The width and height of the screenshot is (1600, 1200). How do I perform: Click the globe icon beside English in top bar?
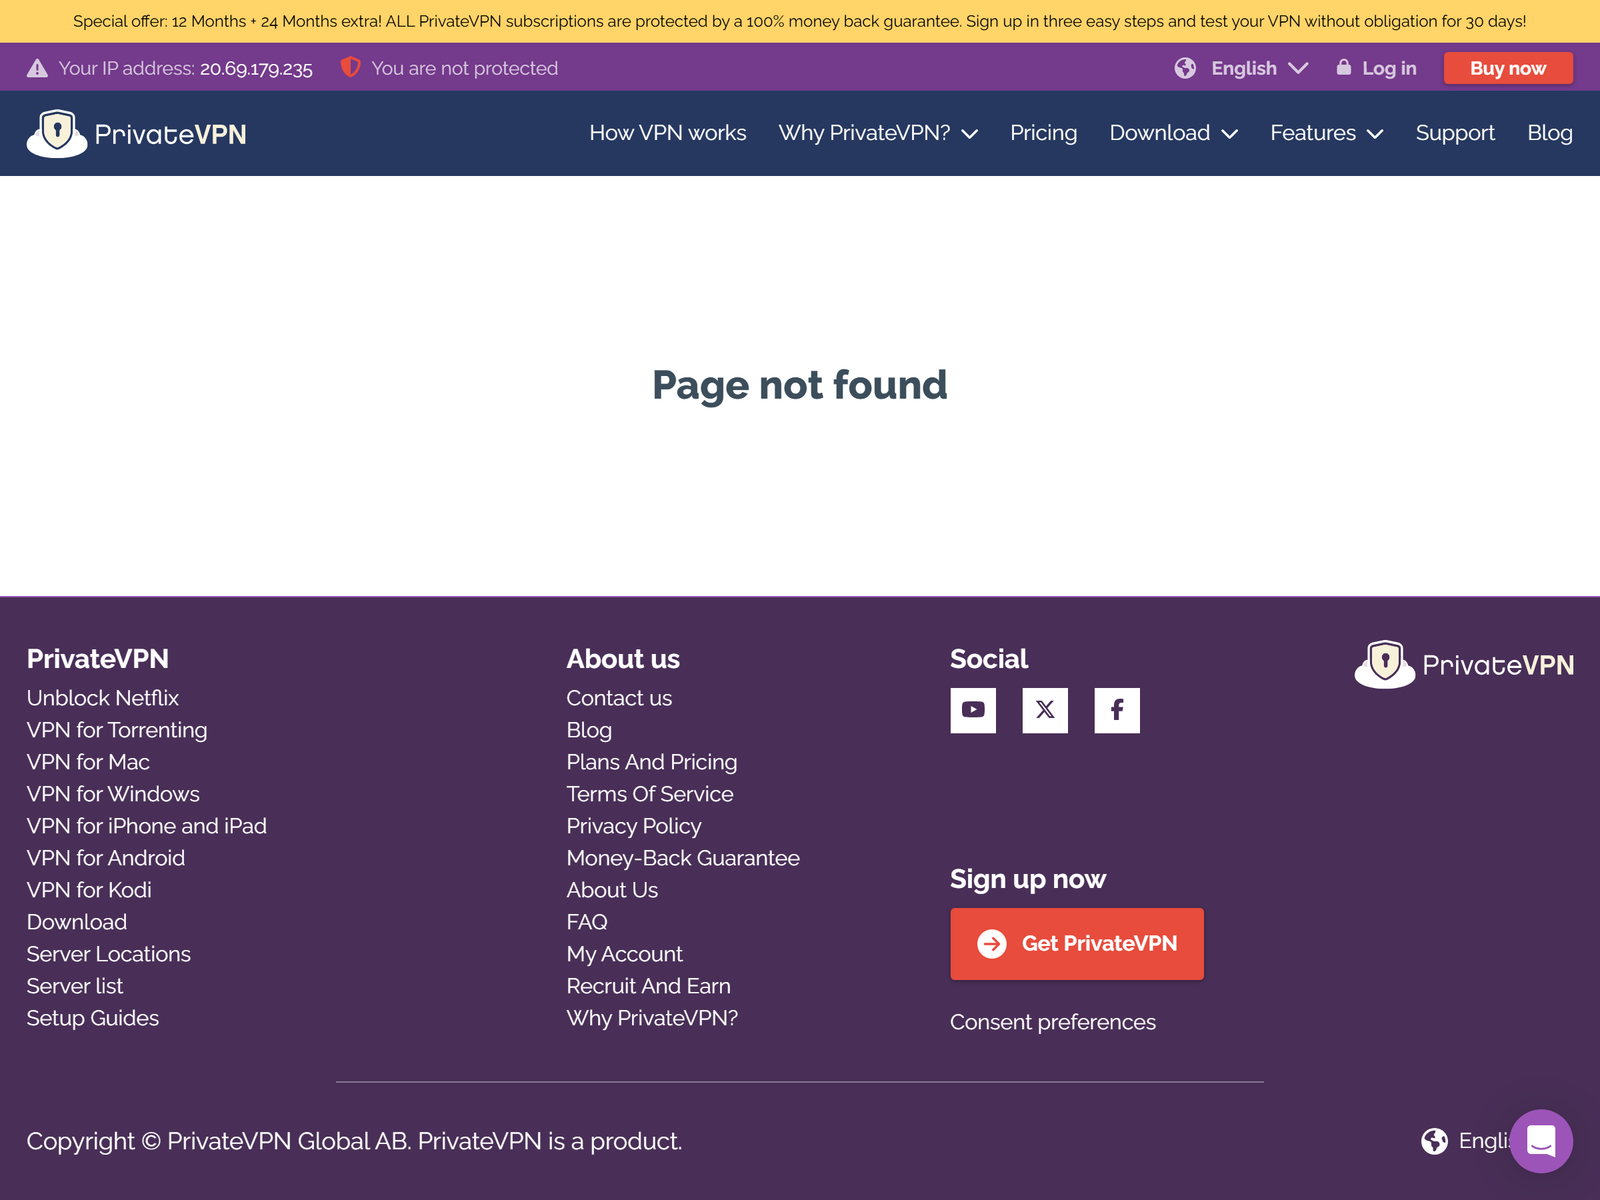[x=1185, y=68]
